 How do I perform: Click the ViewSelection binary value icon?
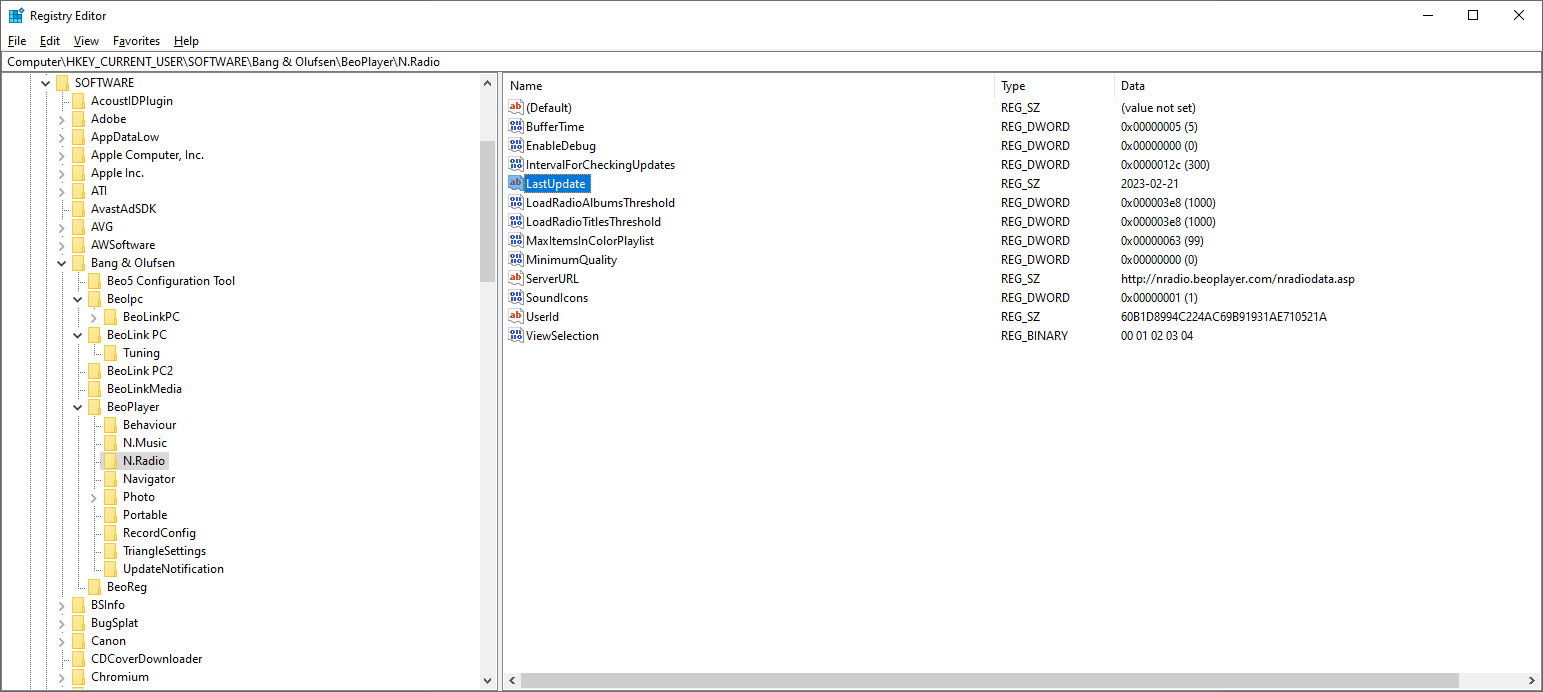click(x=516, y=336)
